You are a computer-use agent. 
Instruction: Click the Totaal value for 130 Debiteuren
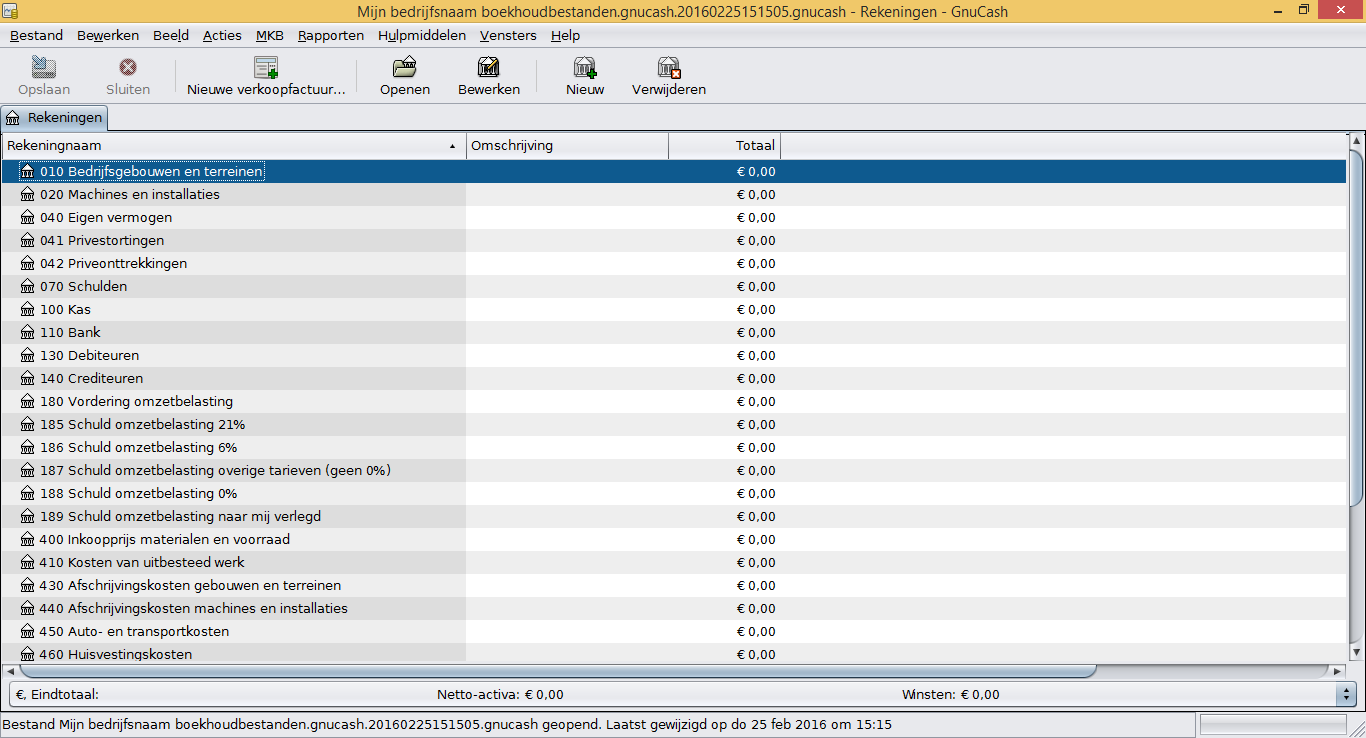[756, 356]
